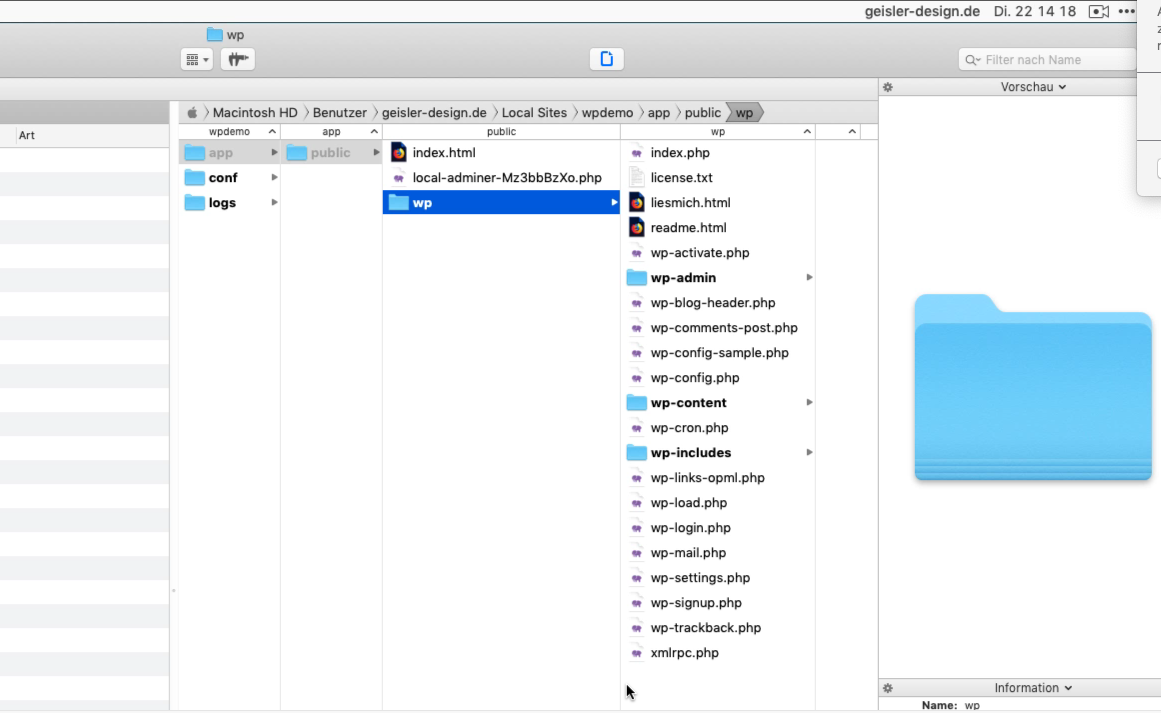The height and width of the screenshot is (713, 1161).
Task: Click the PHP icon of wp-login.php
Action: 636,528
